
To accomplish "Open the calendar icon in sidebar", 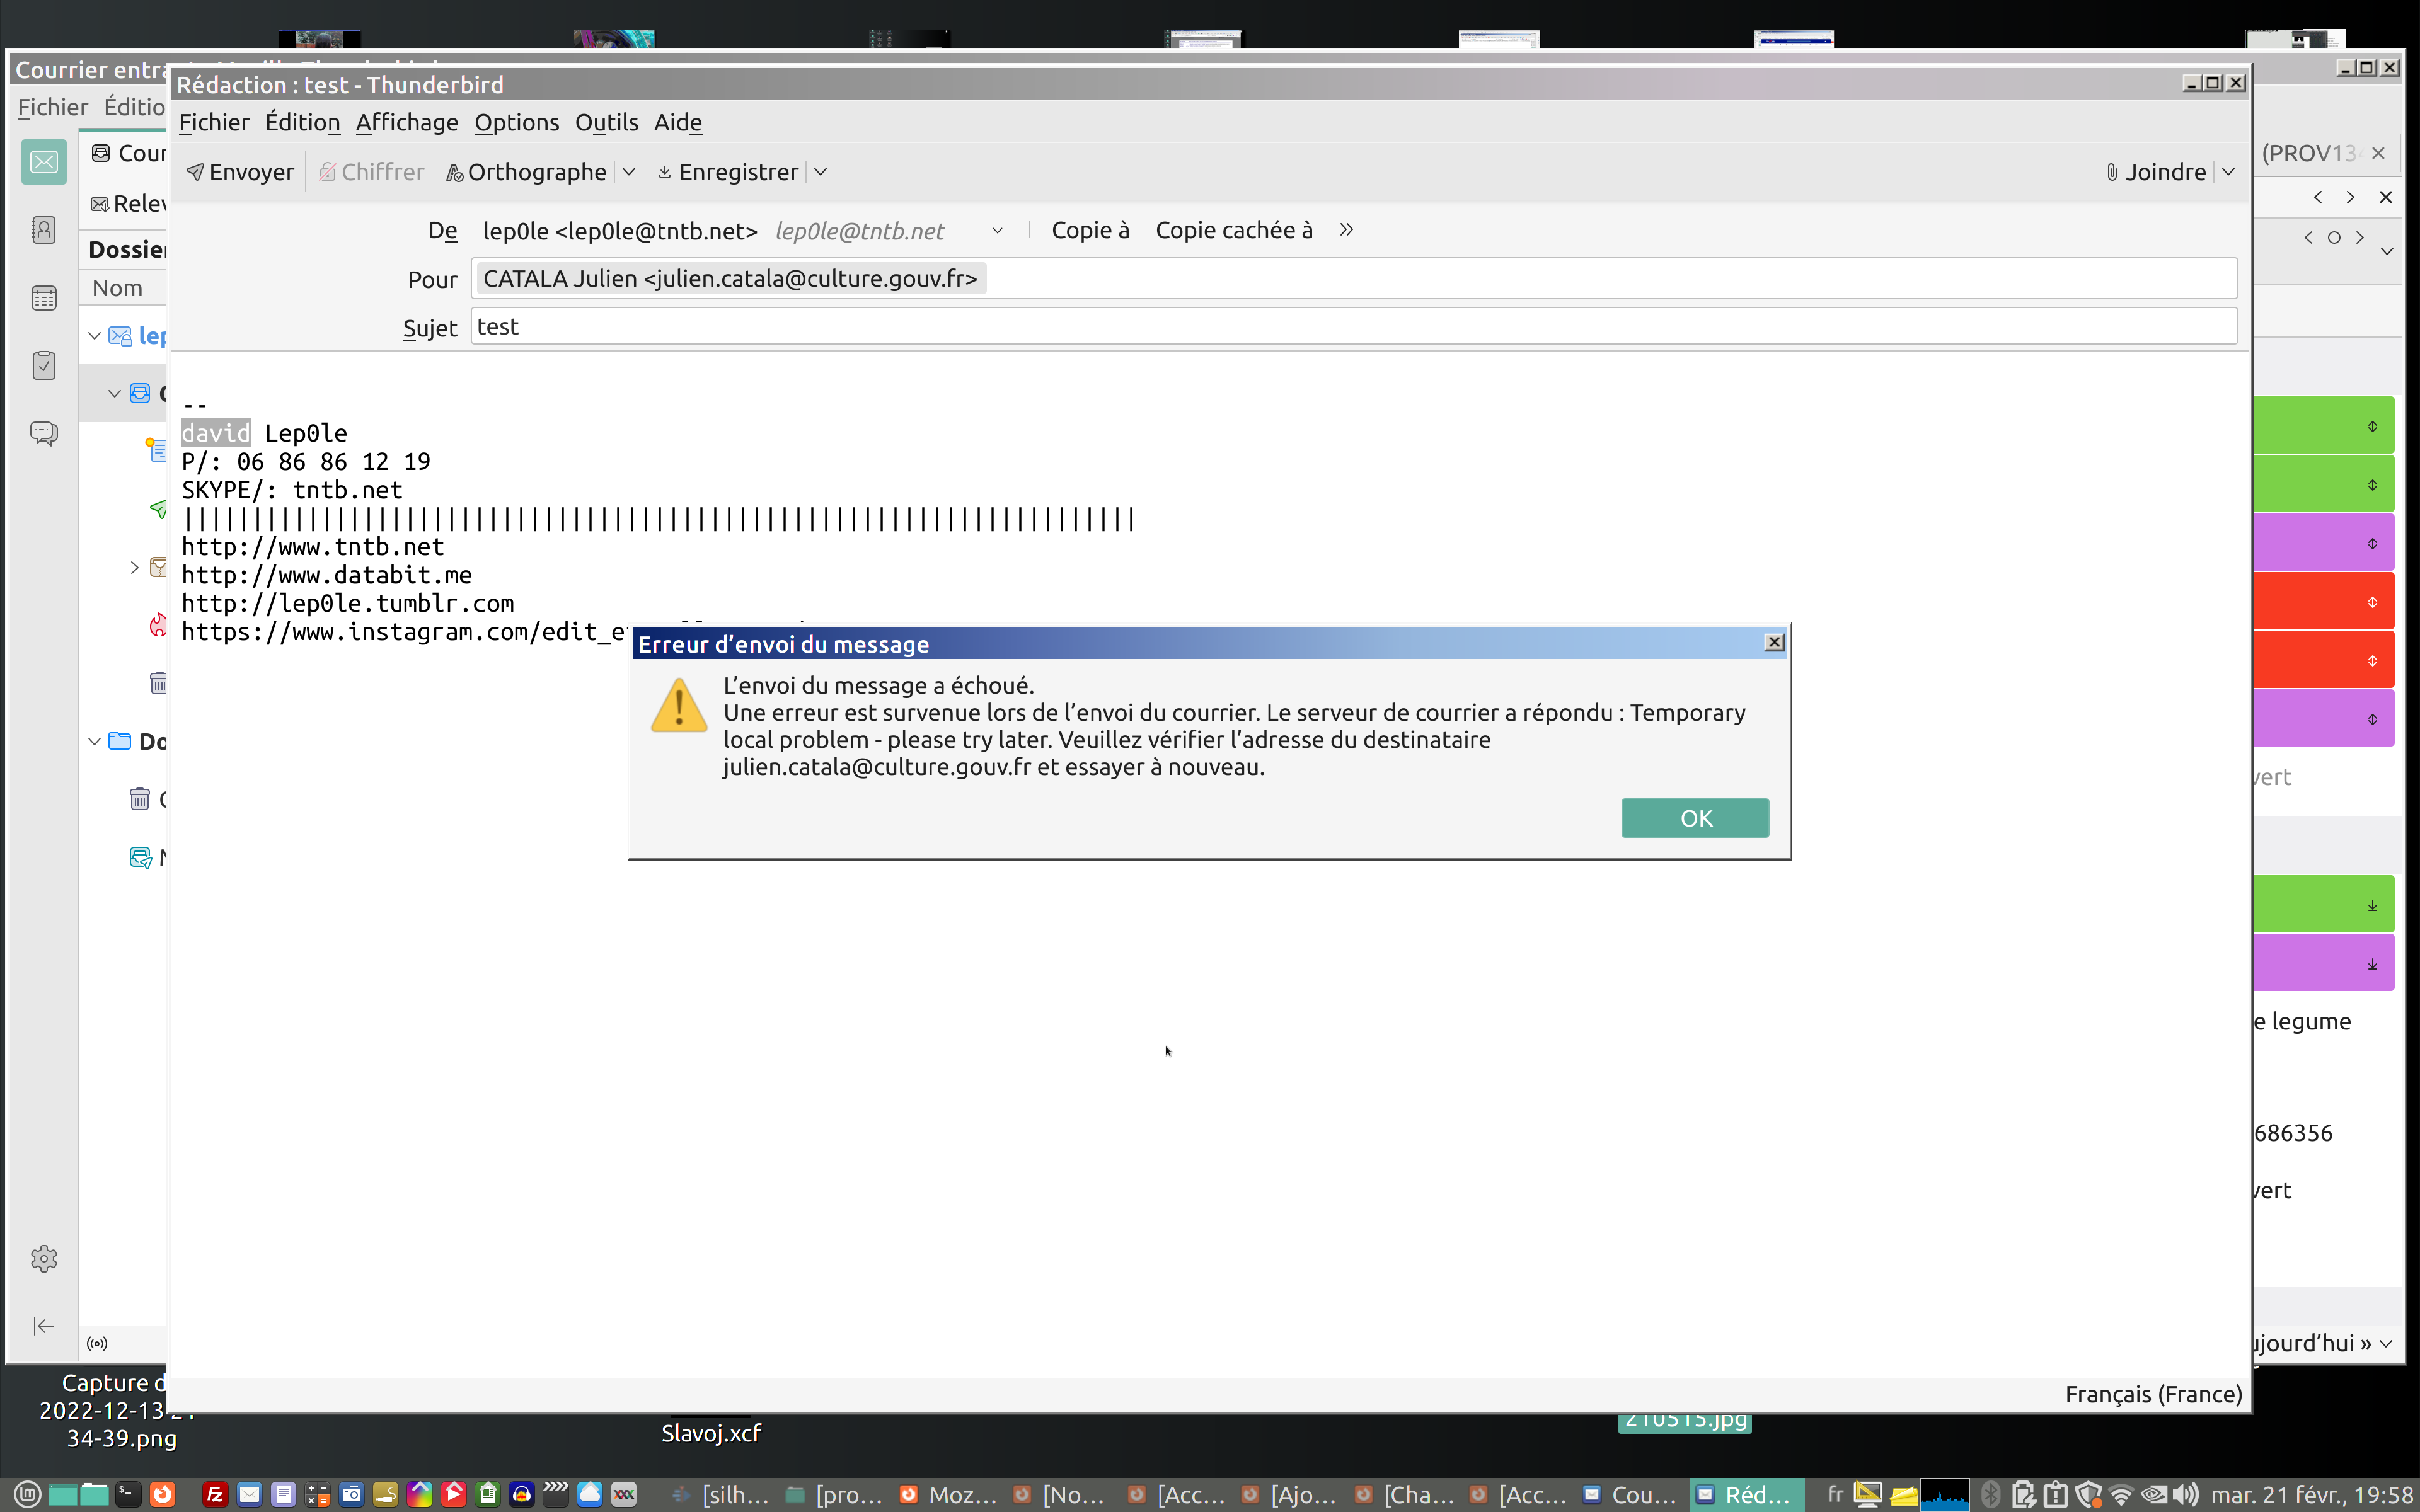I will pos(44,298).
